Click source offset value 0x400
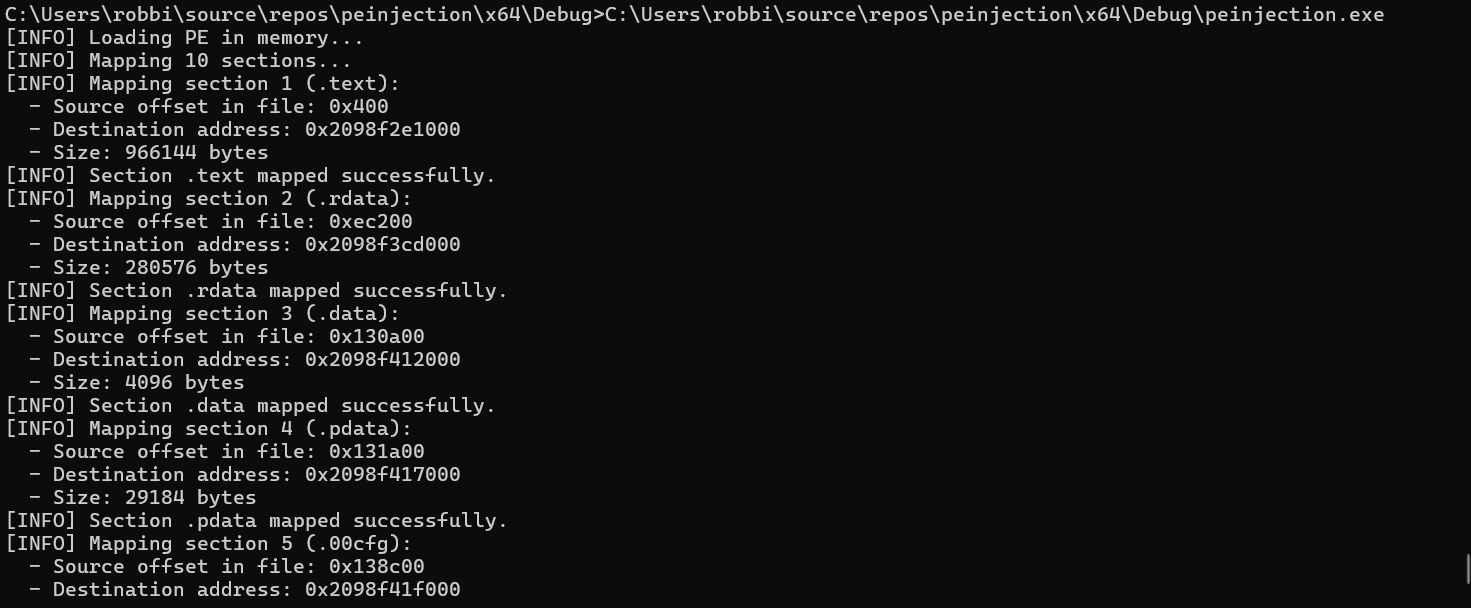 pos(358,107)
